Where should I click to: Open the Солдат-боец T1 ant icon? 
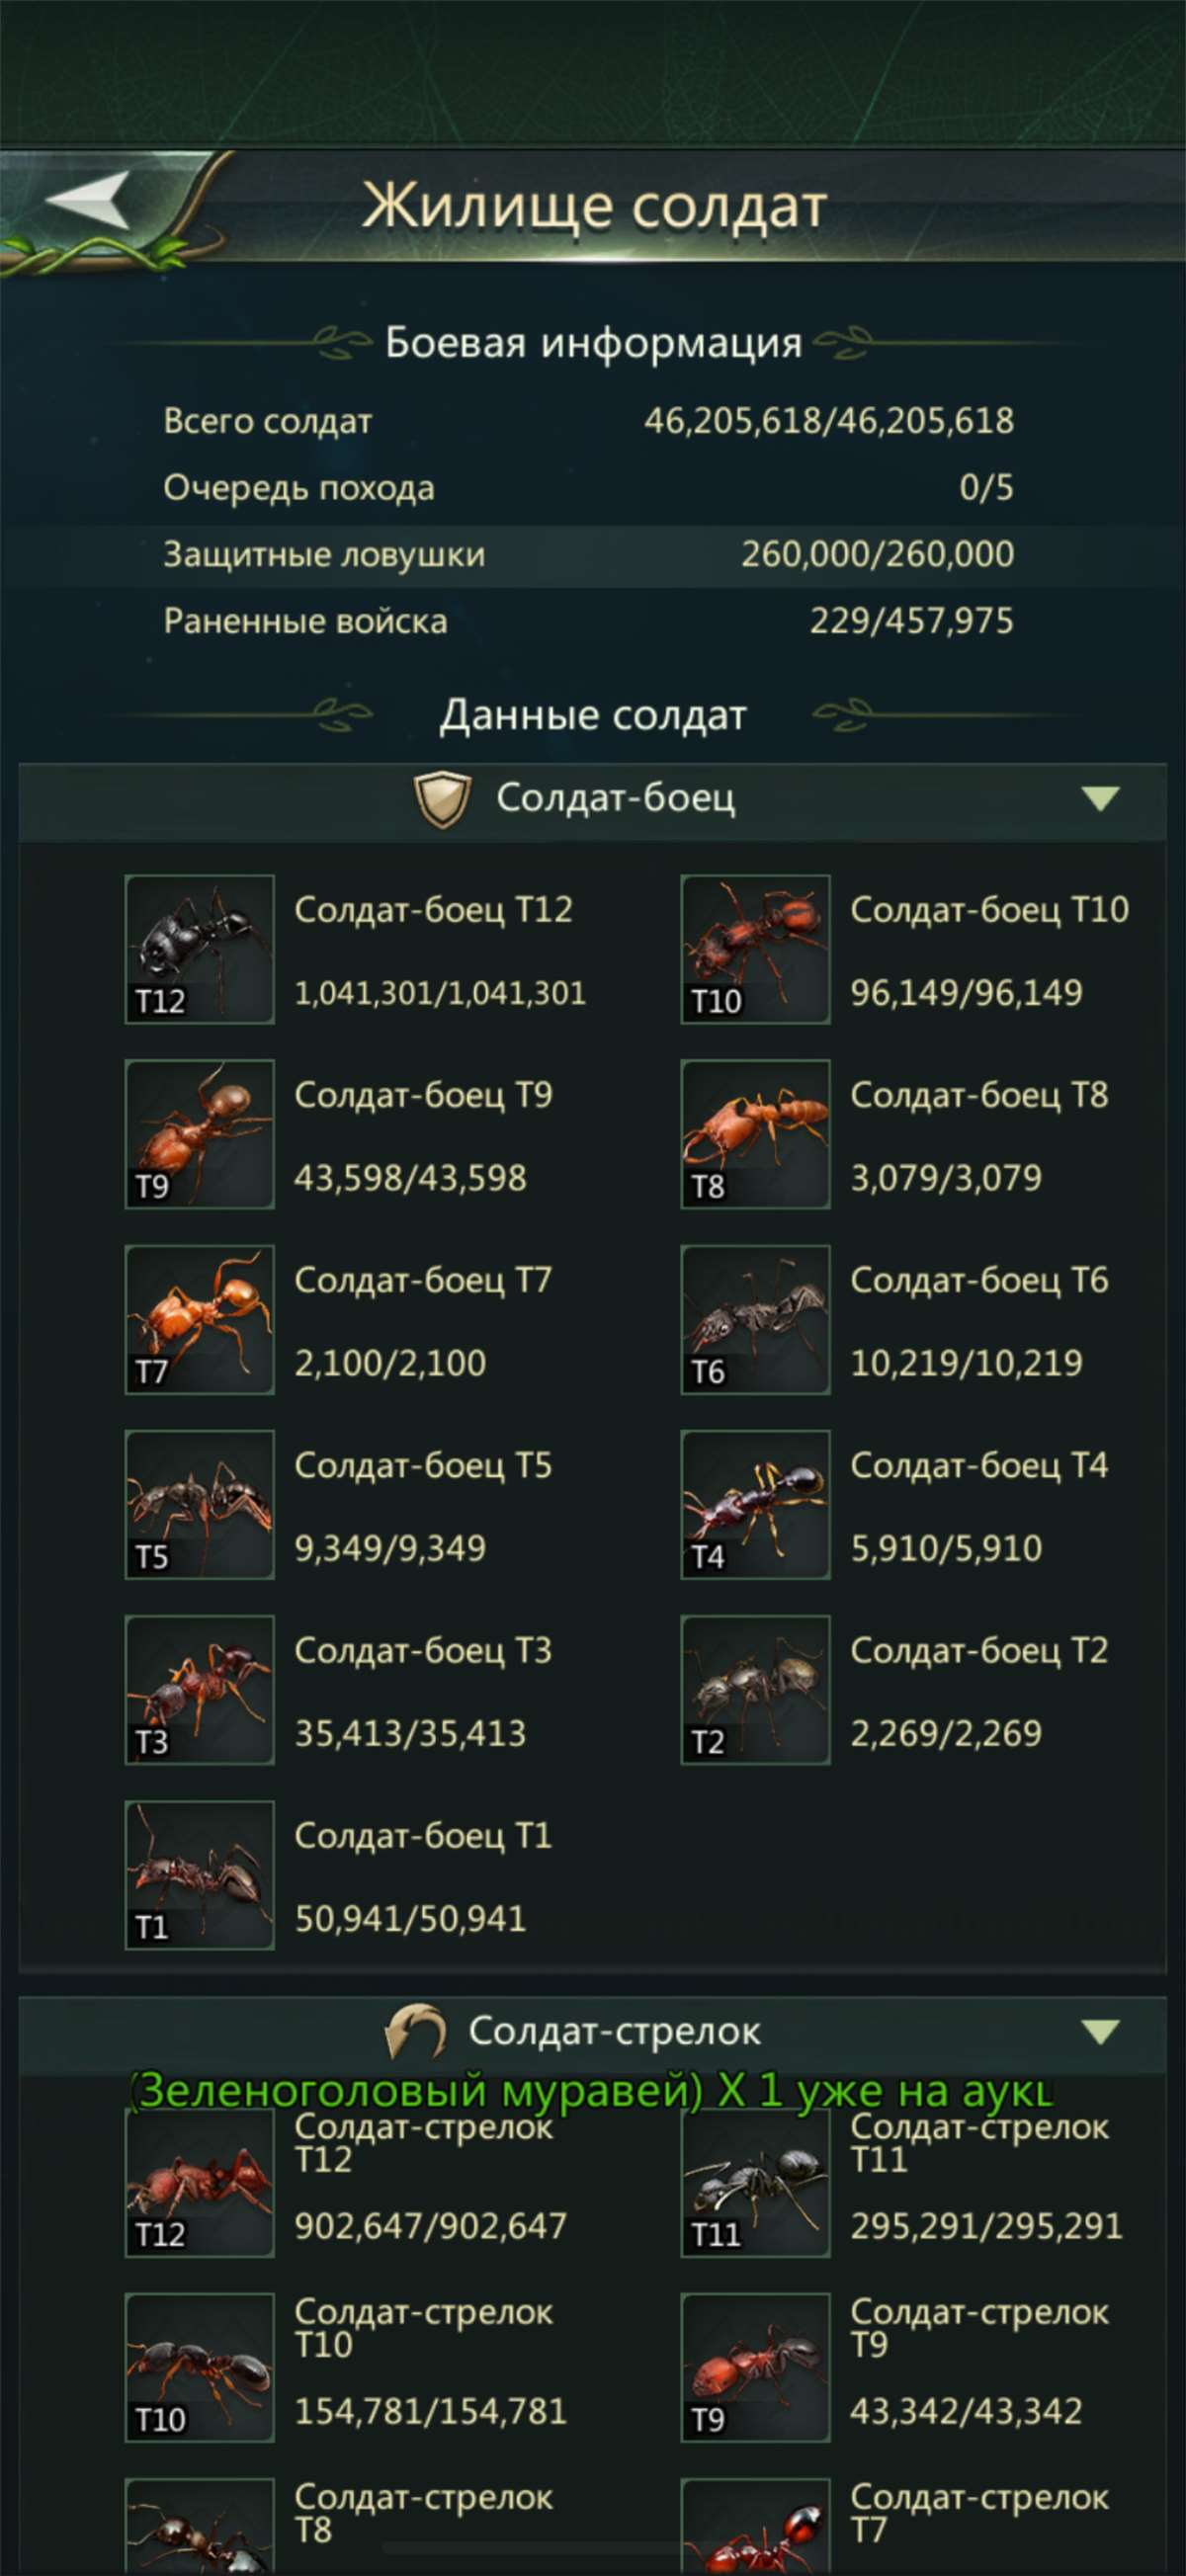point(199,1875)
